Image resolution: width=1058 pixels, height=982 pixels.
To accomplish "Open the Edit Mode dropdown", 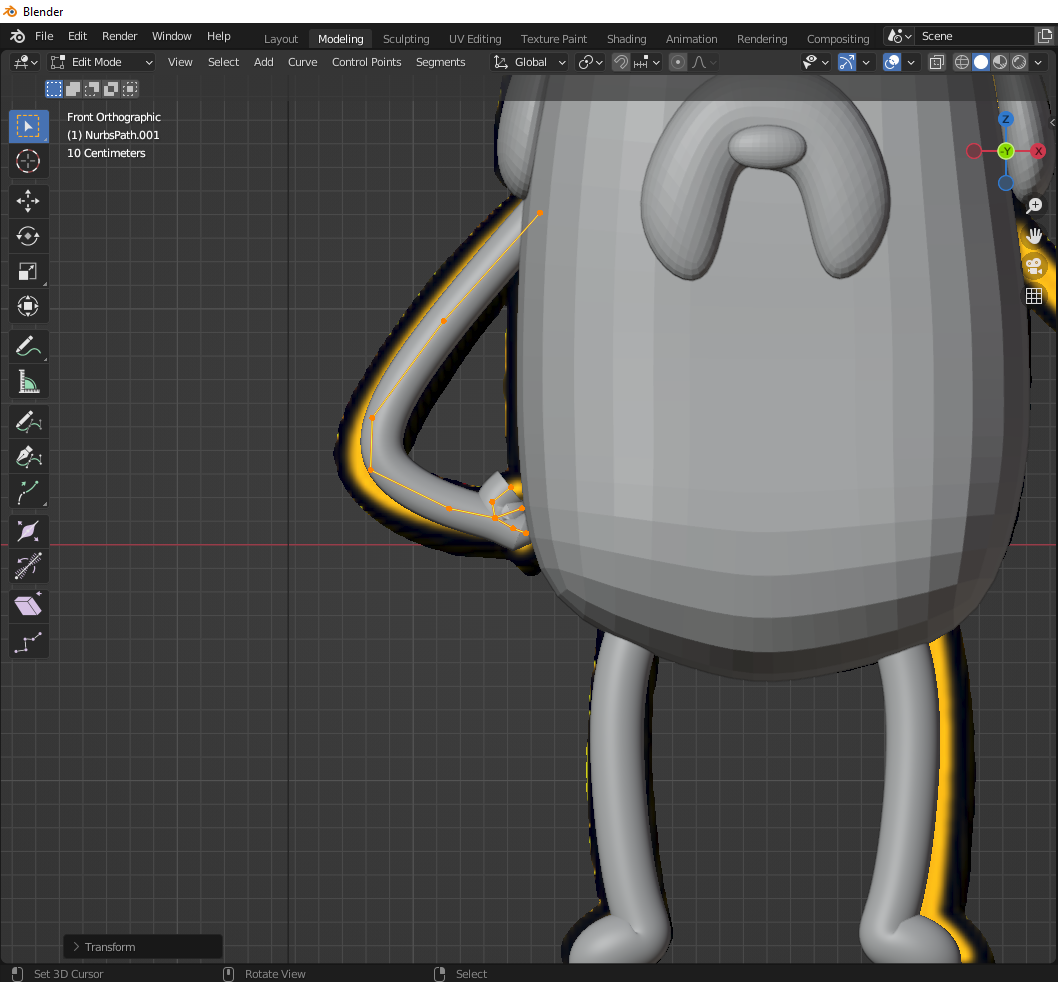I will point(102,63).
